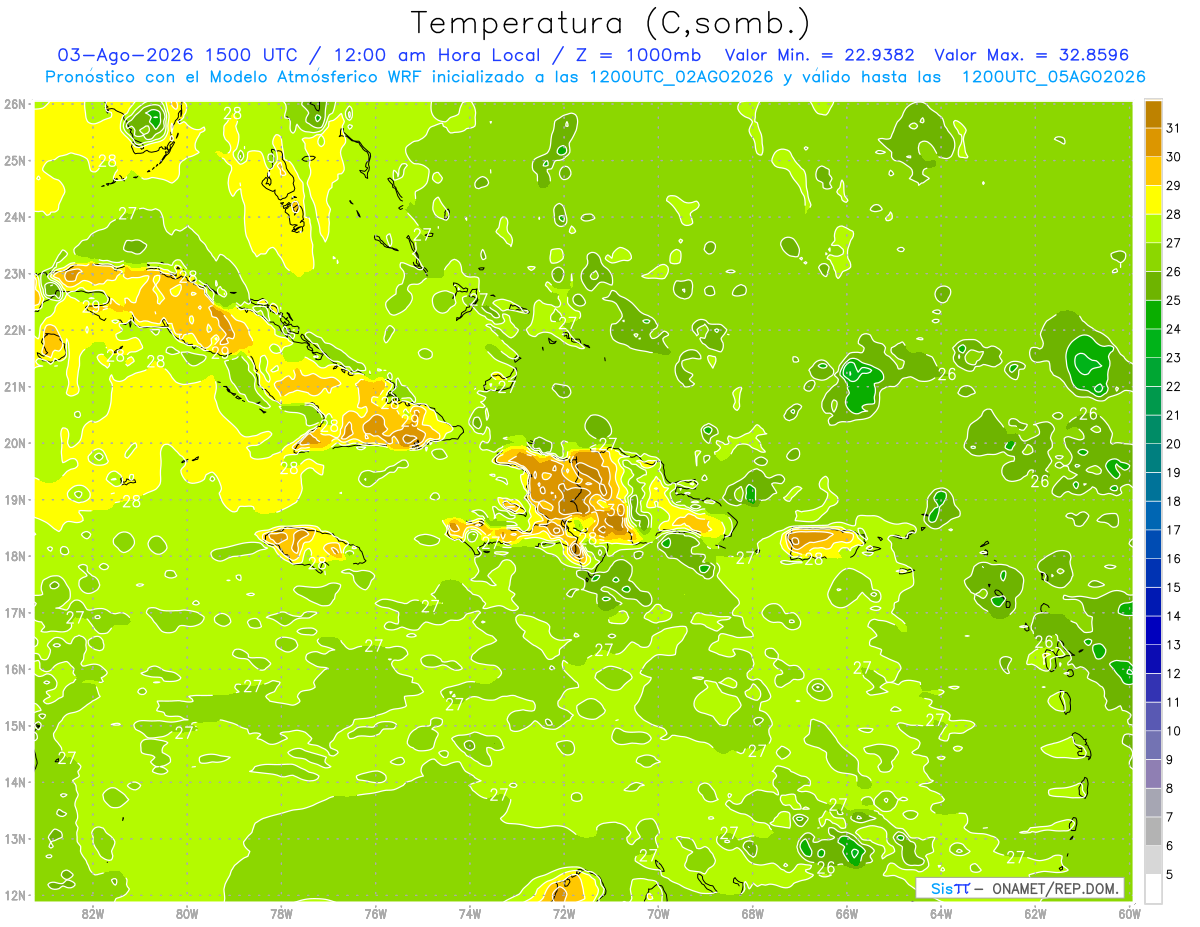Click the yellow swatch between 28 and 29
The image size is (1200, 927).
pos(1153,200)
